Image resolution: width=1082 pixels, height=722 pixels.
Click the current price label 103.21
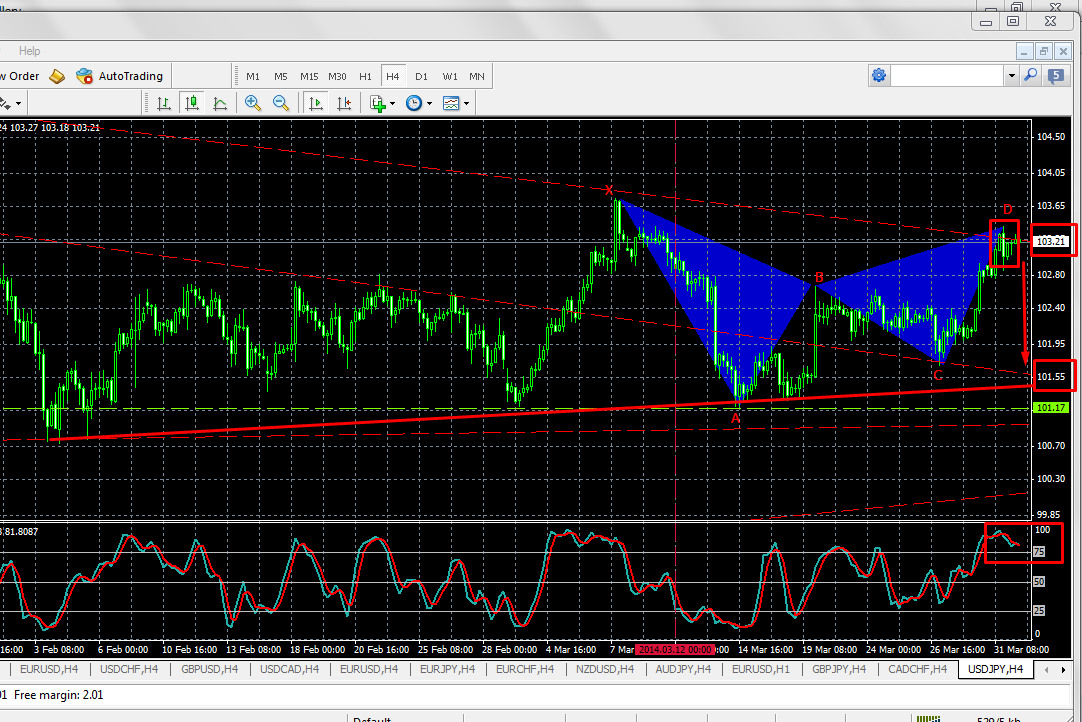click(1051, 242)
